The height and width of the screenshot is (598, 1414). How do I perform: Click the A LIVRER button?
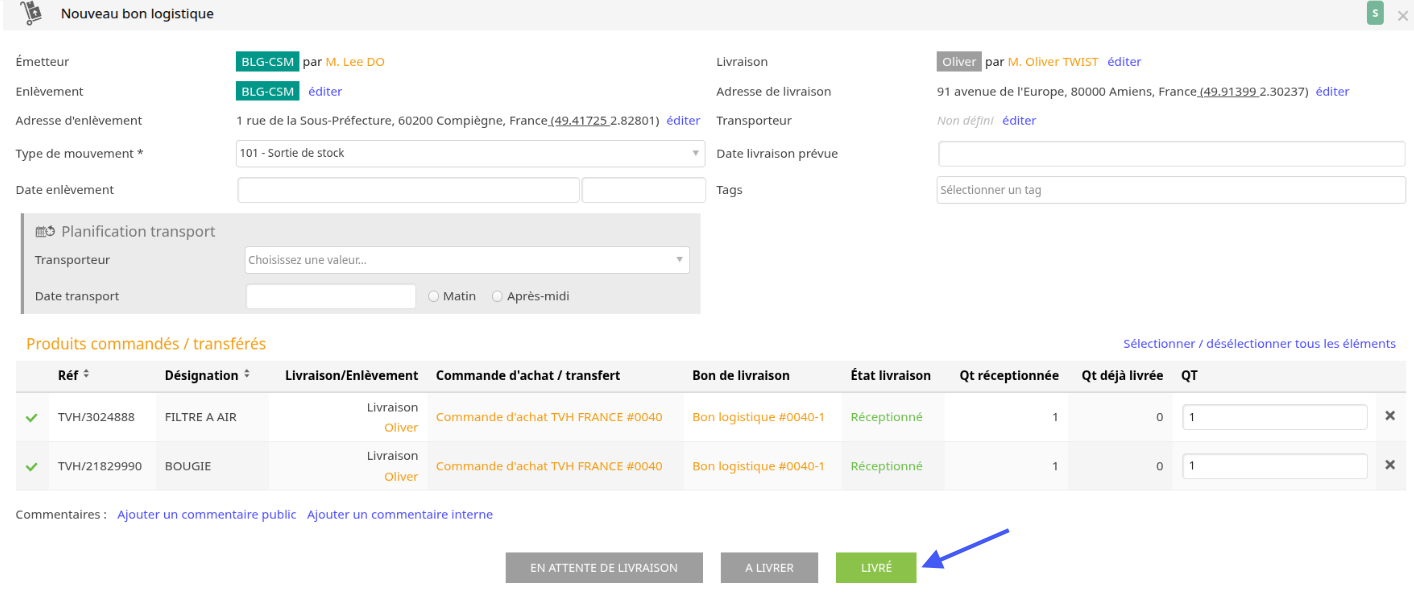click(770, 568)
